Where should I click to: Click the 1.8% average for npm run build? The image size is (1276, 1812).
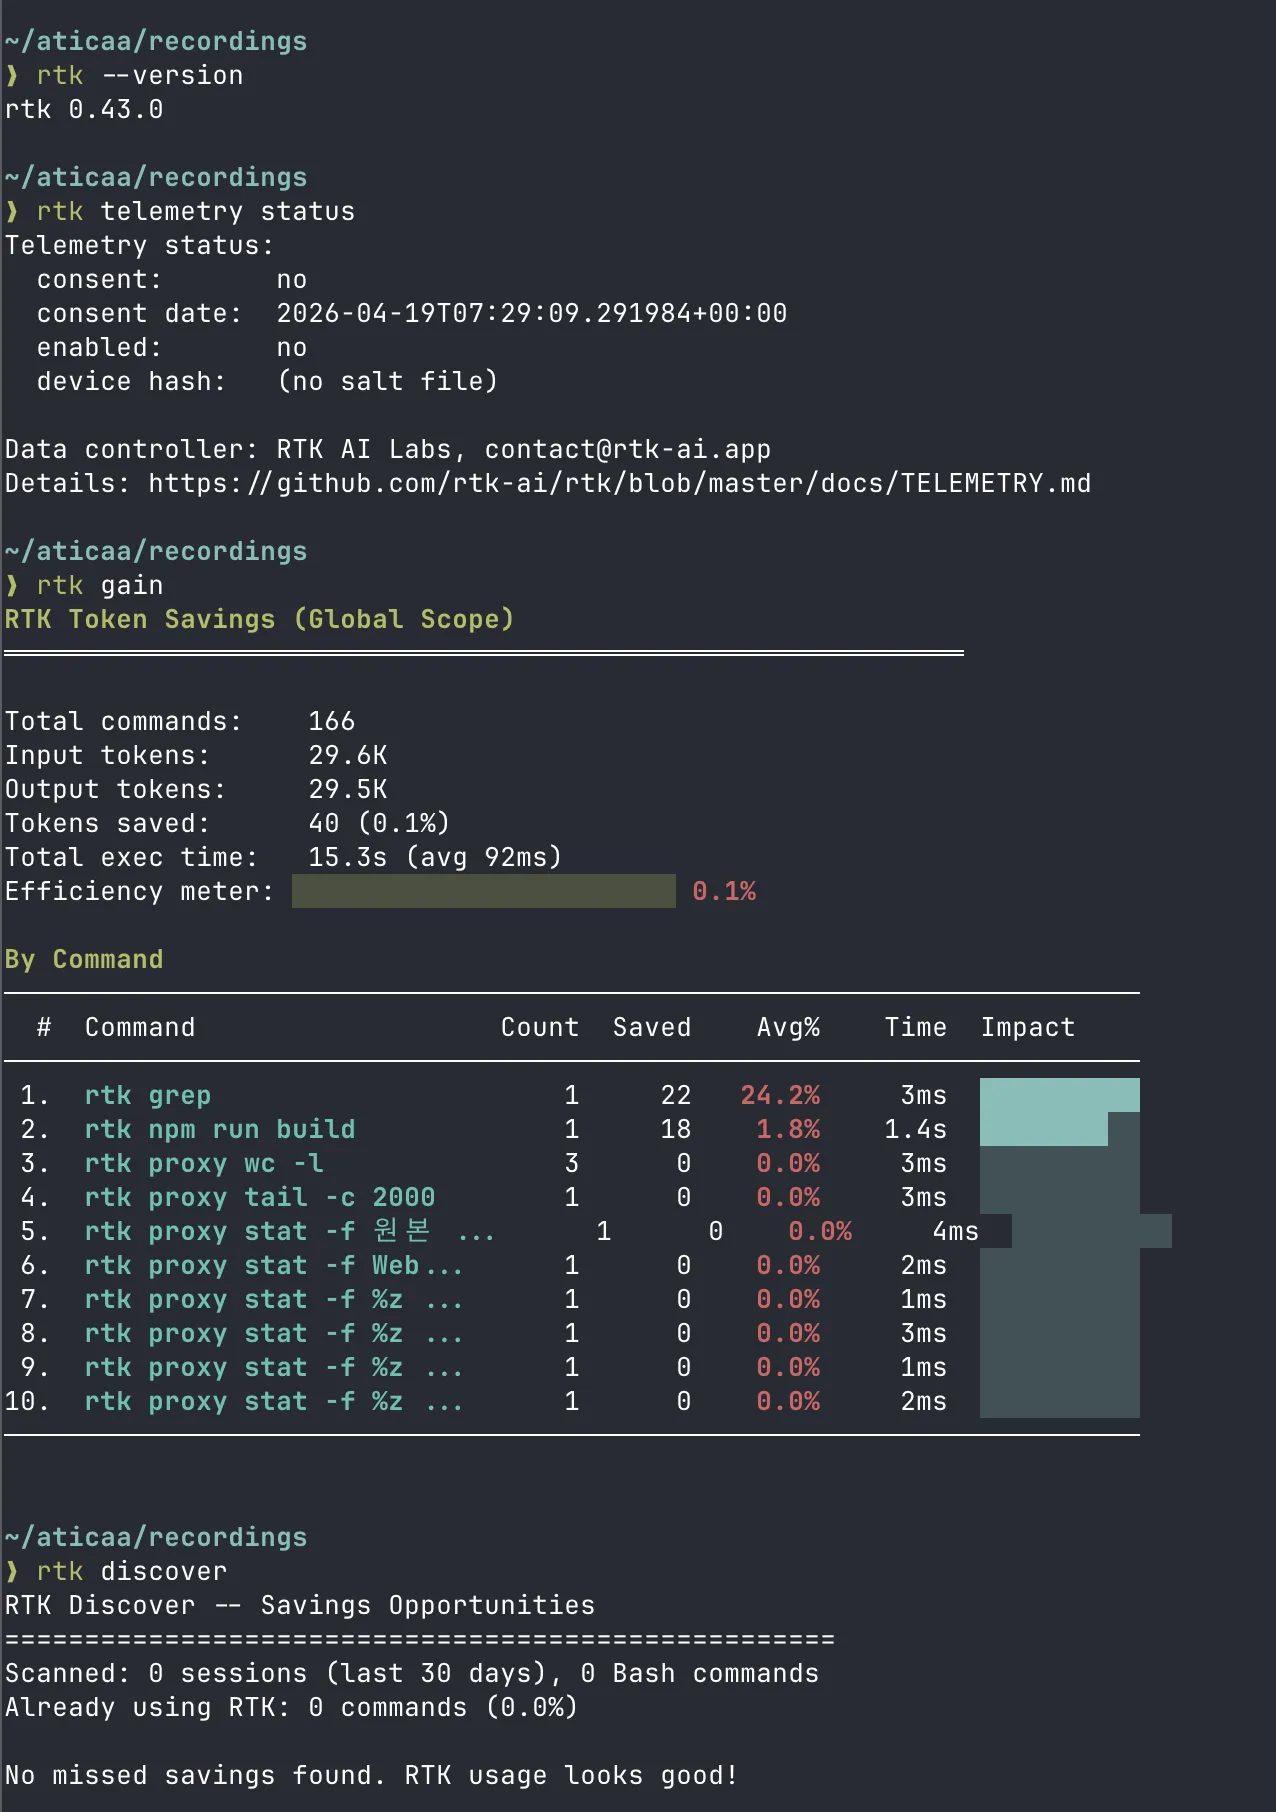788,1129
